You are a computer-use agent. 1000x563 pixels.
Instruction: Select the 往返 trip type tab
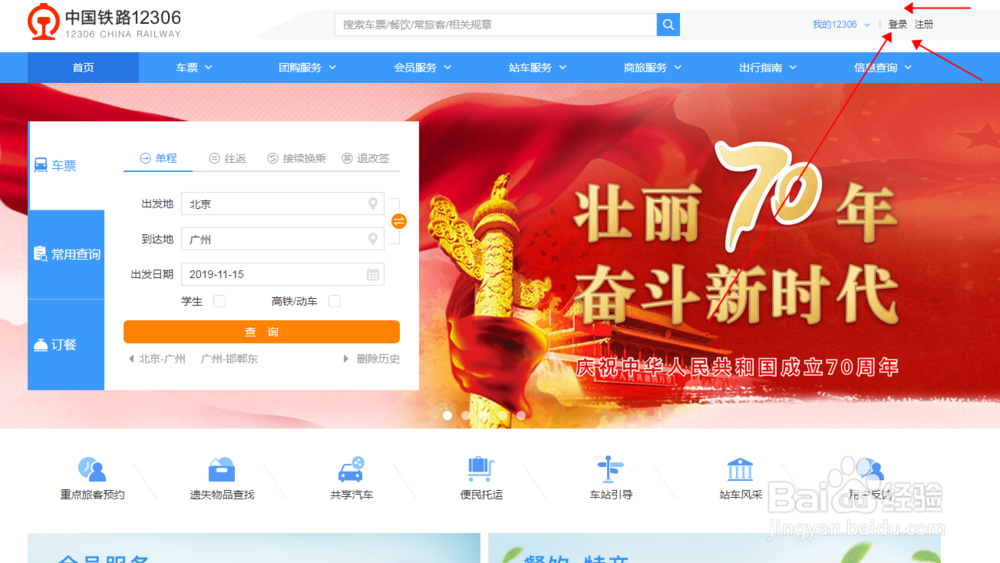tap(228, 158)
